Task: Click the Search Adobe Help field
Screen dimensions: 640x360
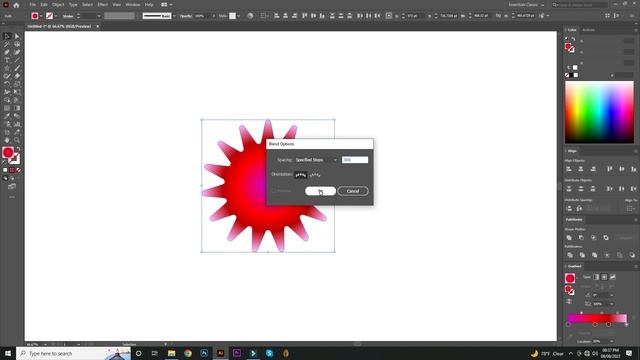Action: coord(580,5)
